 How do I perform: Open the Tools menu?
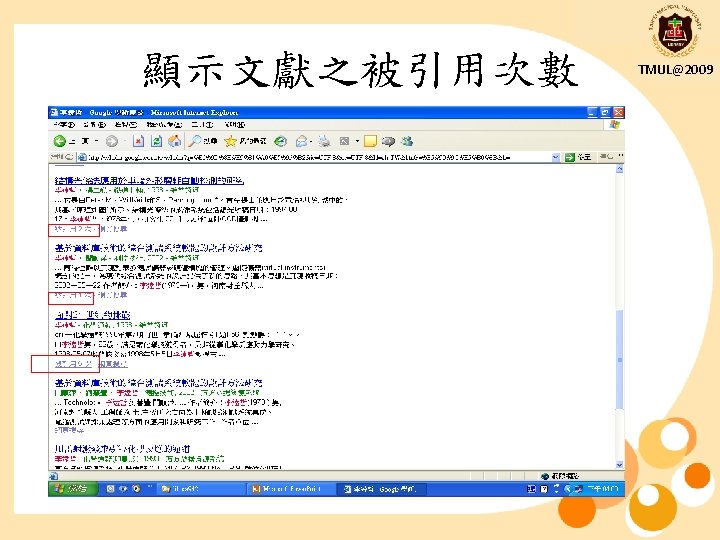point(202,124)
